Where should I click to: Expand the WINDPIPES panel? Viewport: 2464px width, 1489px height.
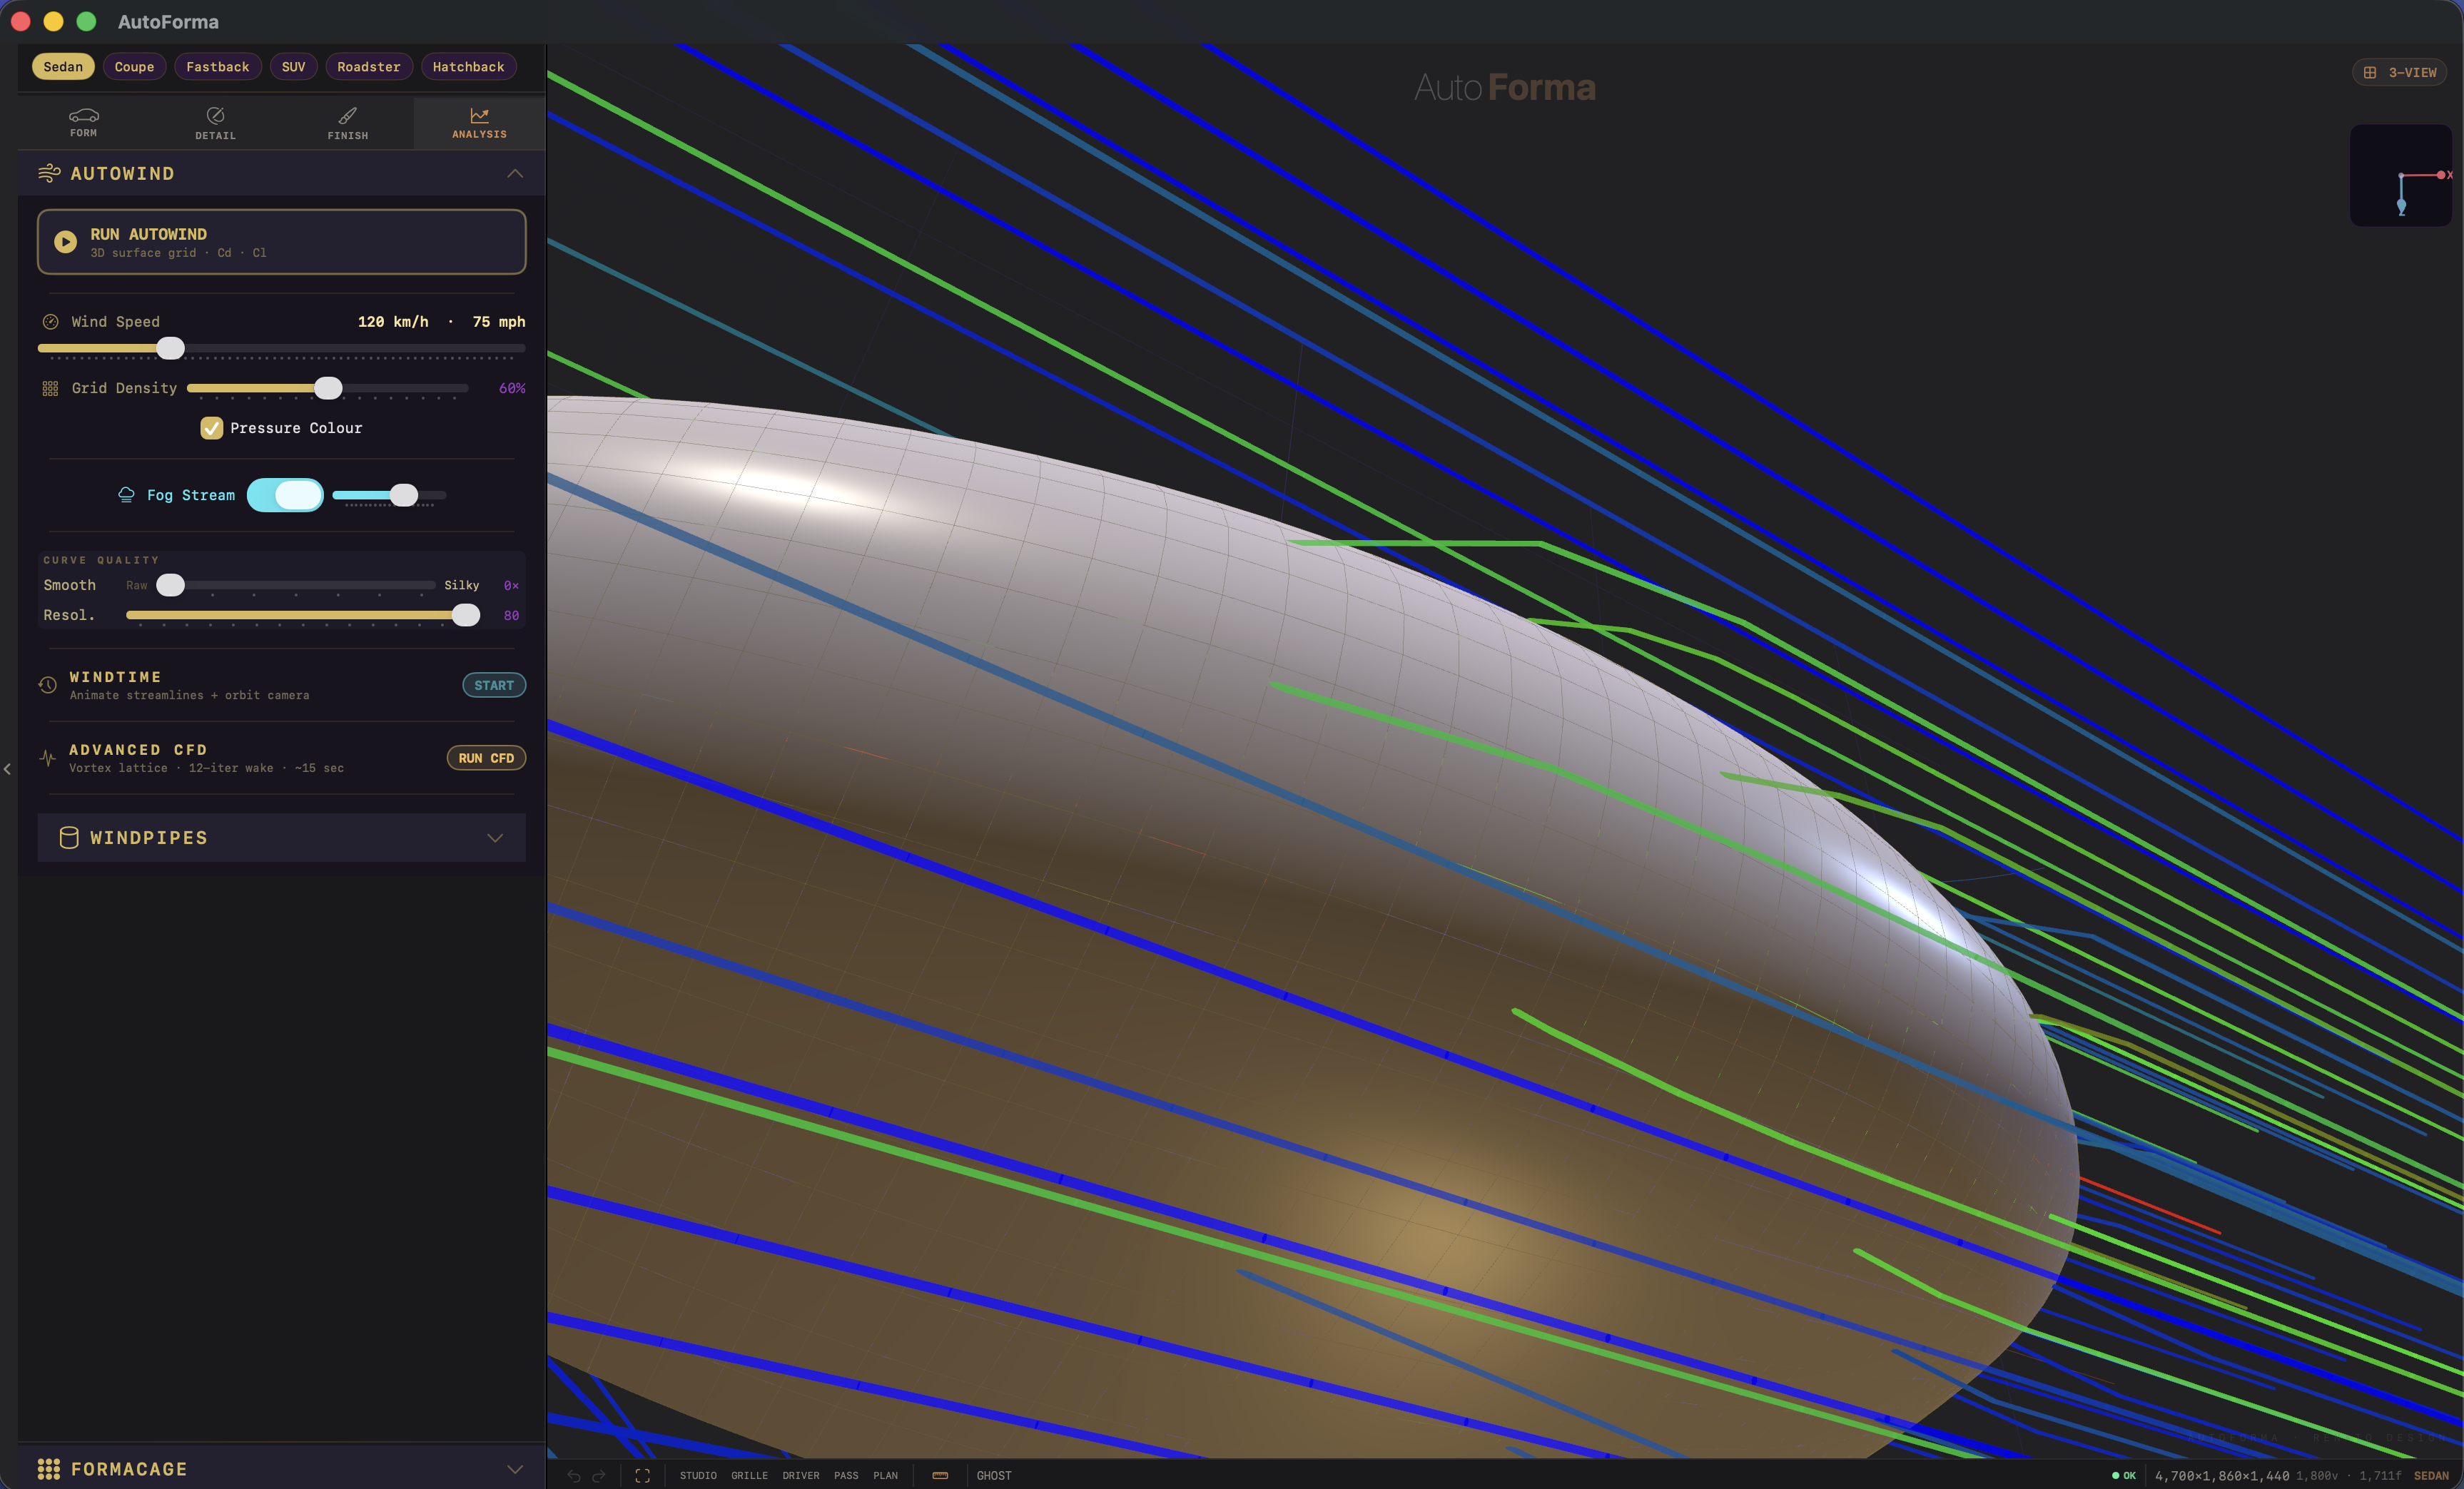pos(495,838)
